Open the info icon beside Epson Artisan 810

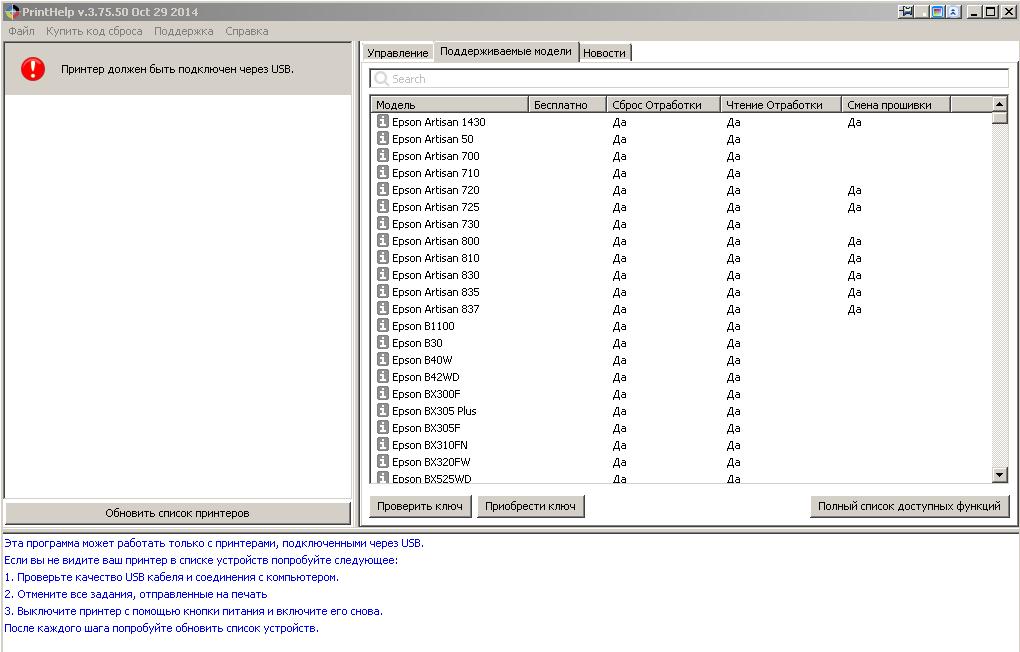pyautogui.click(x=382, y=256)
